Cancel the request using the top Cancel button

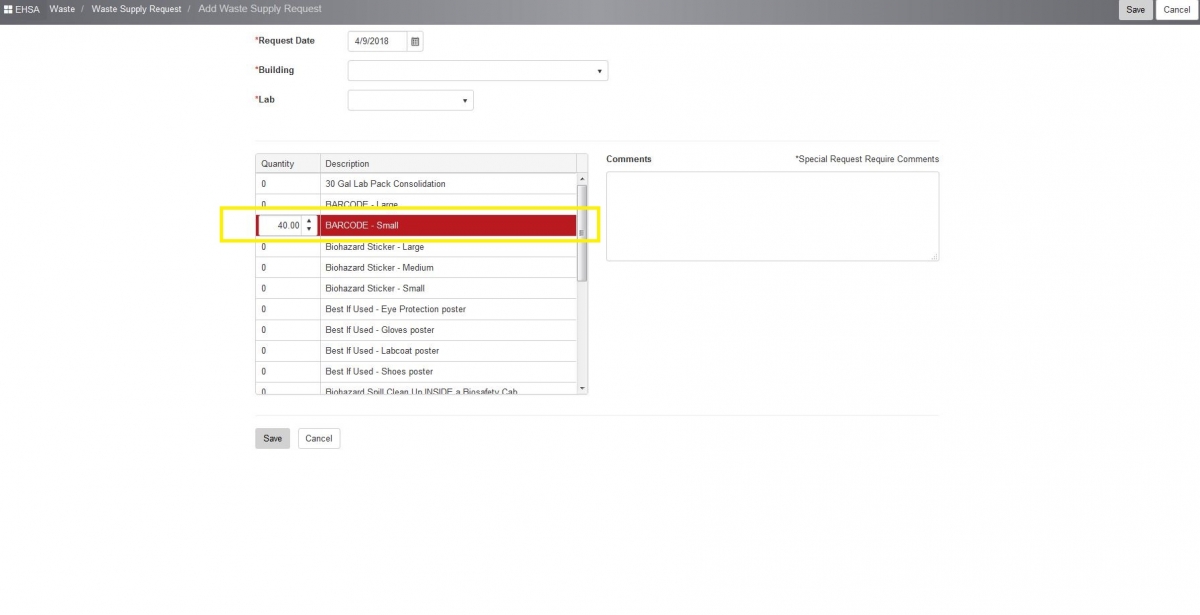coord(1175,9)
